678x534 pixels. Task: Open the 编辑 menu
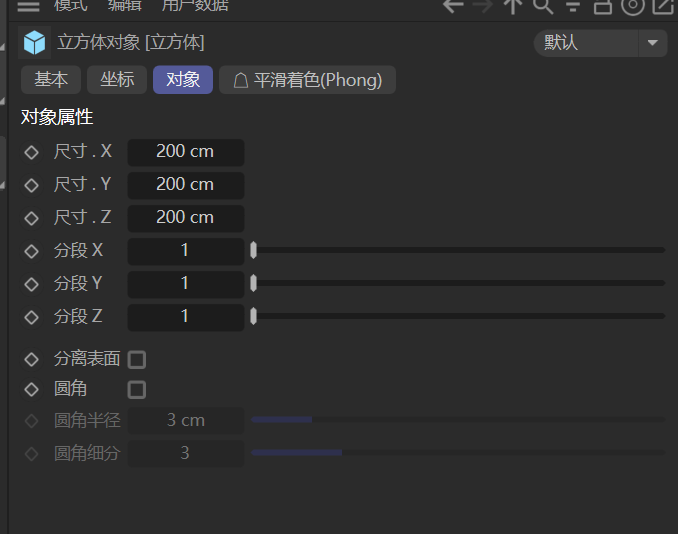125,5
